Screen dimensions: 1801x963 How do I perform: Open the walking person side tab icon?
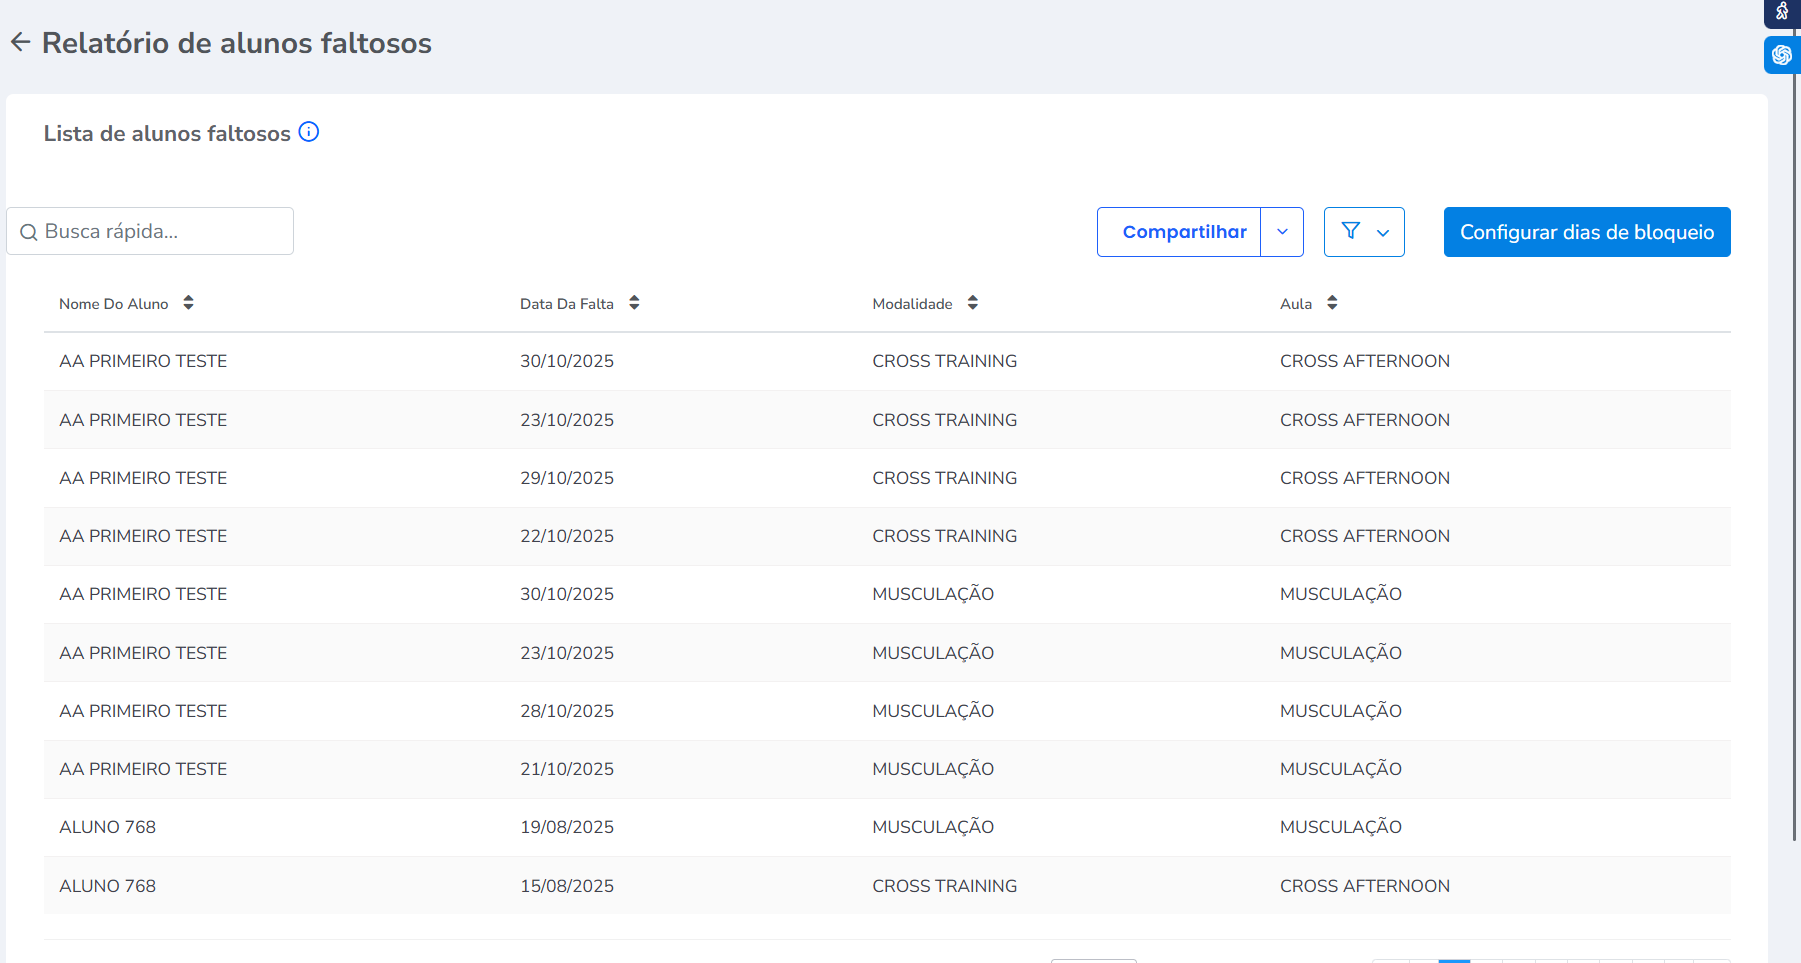[1782, 12]
